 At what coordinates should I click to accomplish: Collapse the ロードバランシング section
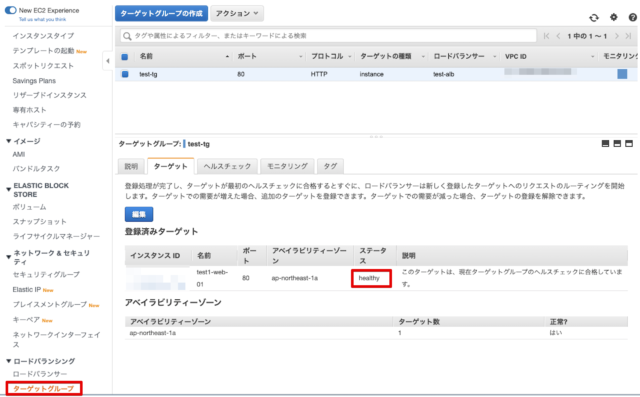[9, 361]
